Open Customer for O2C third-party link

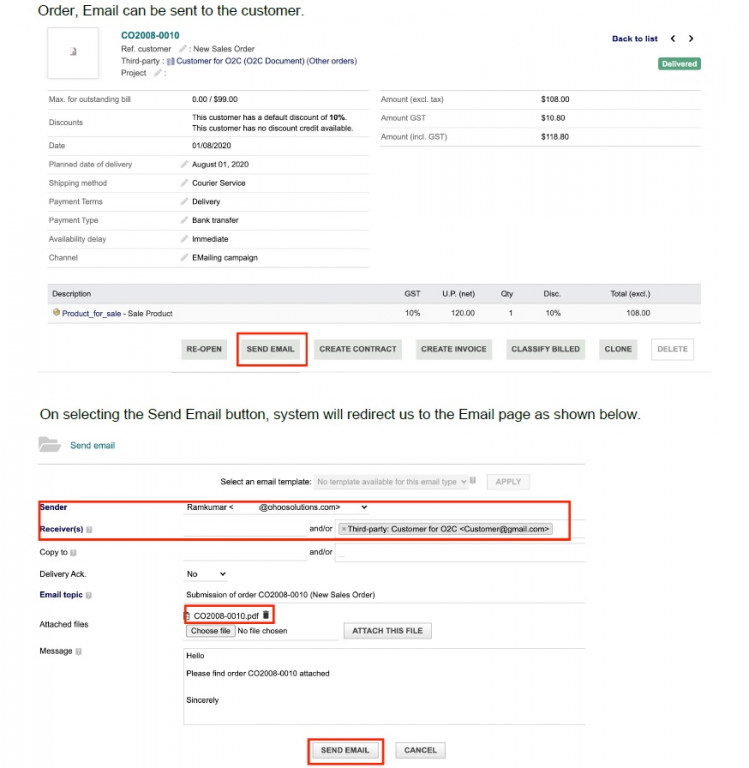click(x=240, y=61)
